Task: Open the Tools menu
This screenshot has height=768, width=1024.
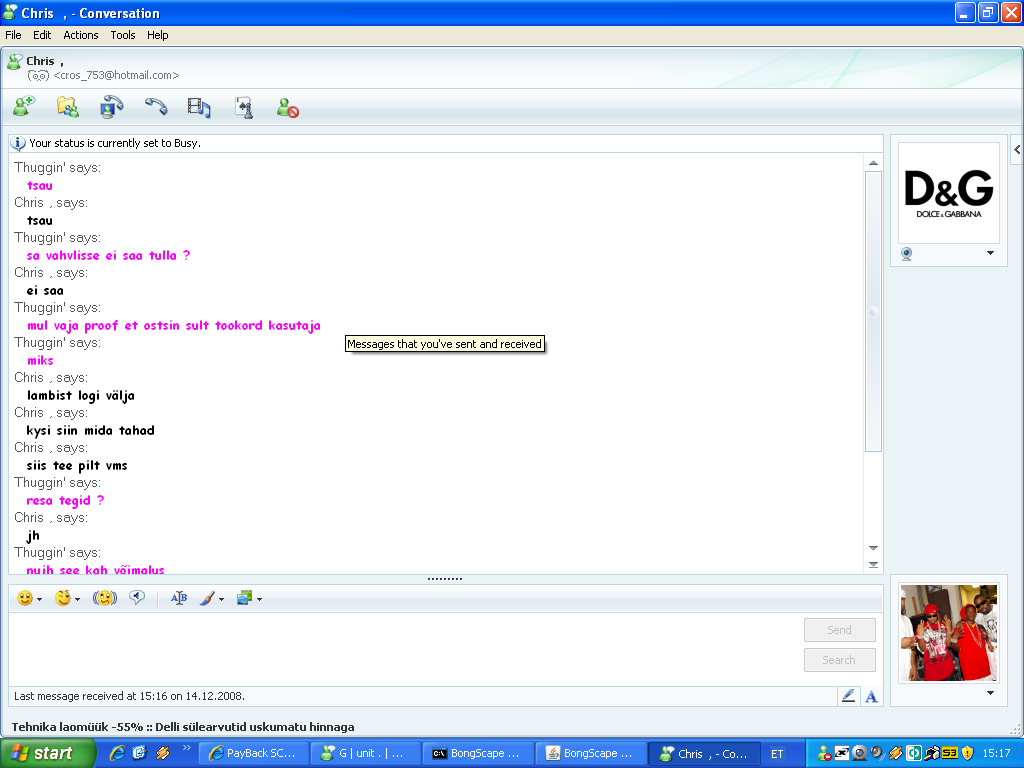Action: point(122,34)
